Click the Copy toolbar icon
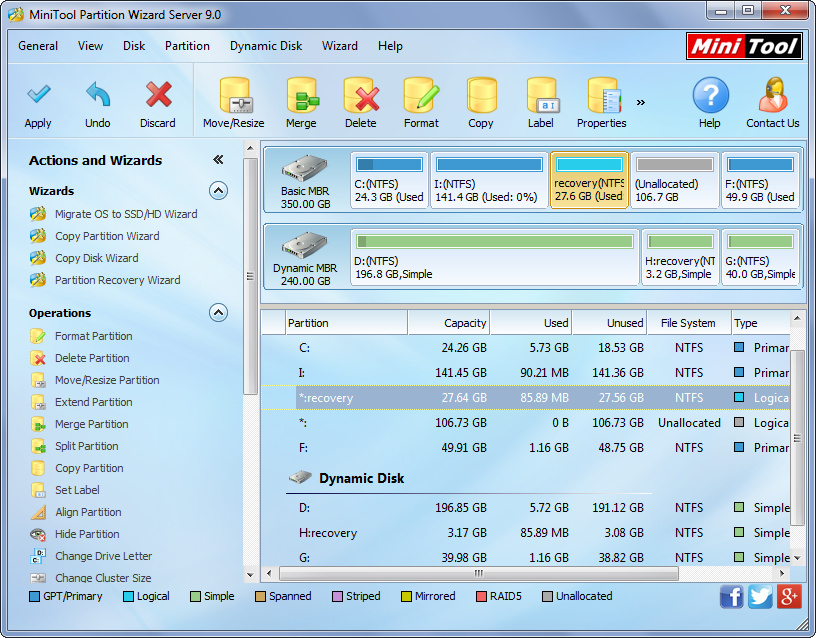Viewport: 816px width, 638px height. (481, 96)
